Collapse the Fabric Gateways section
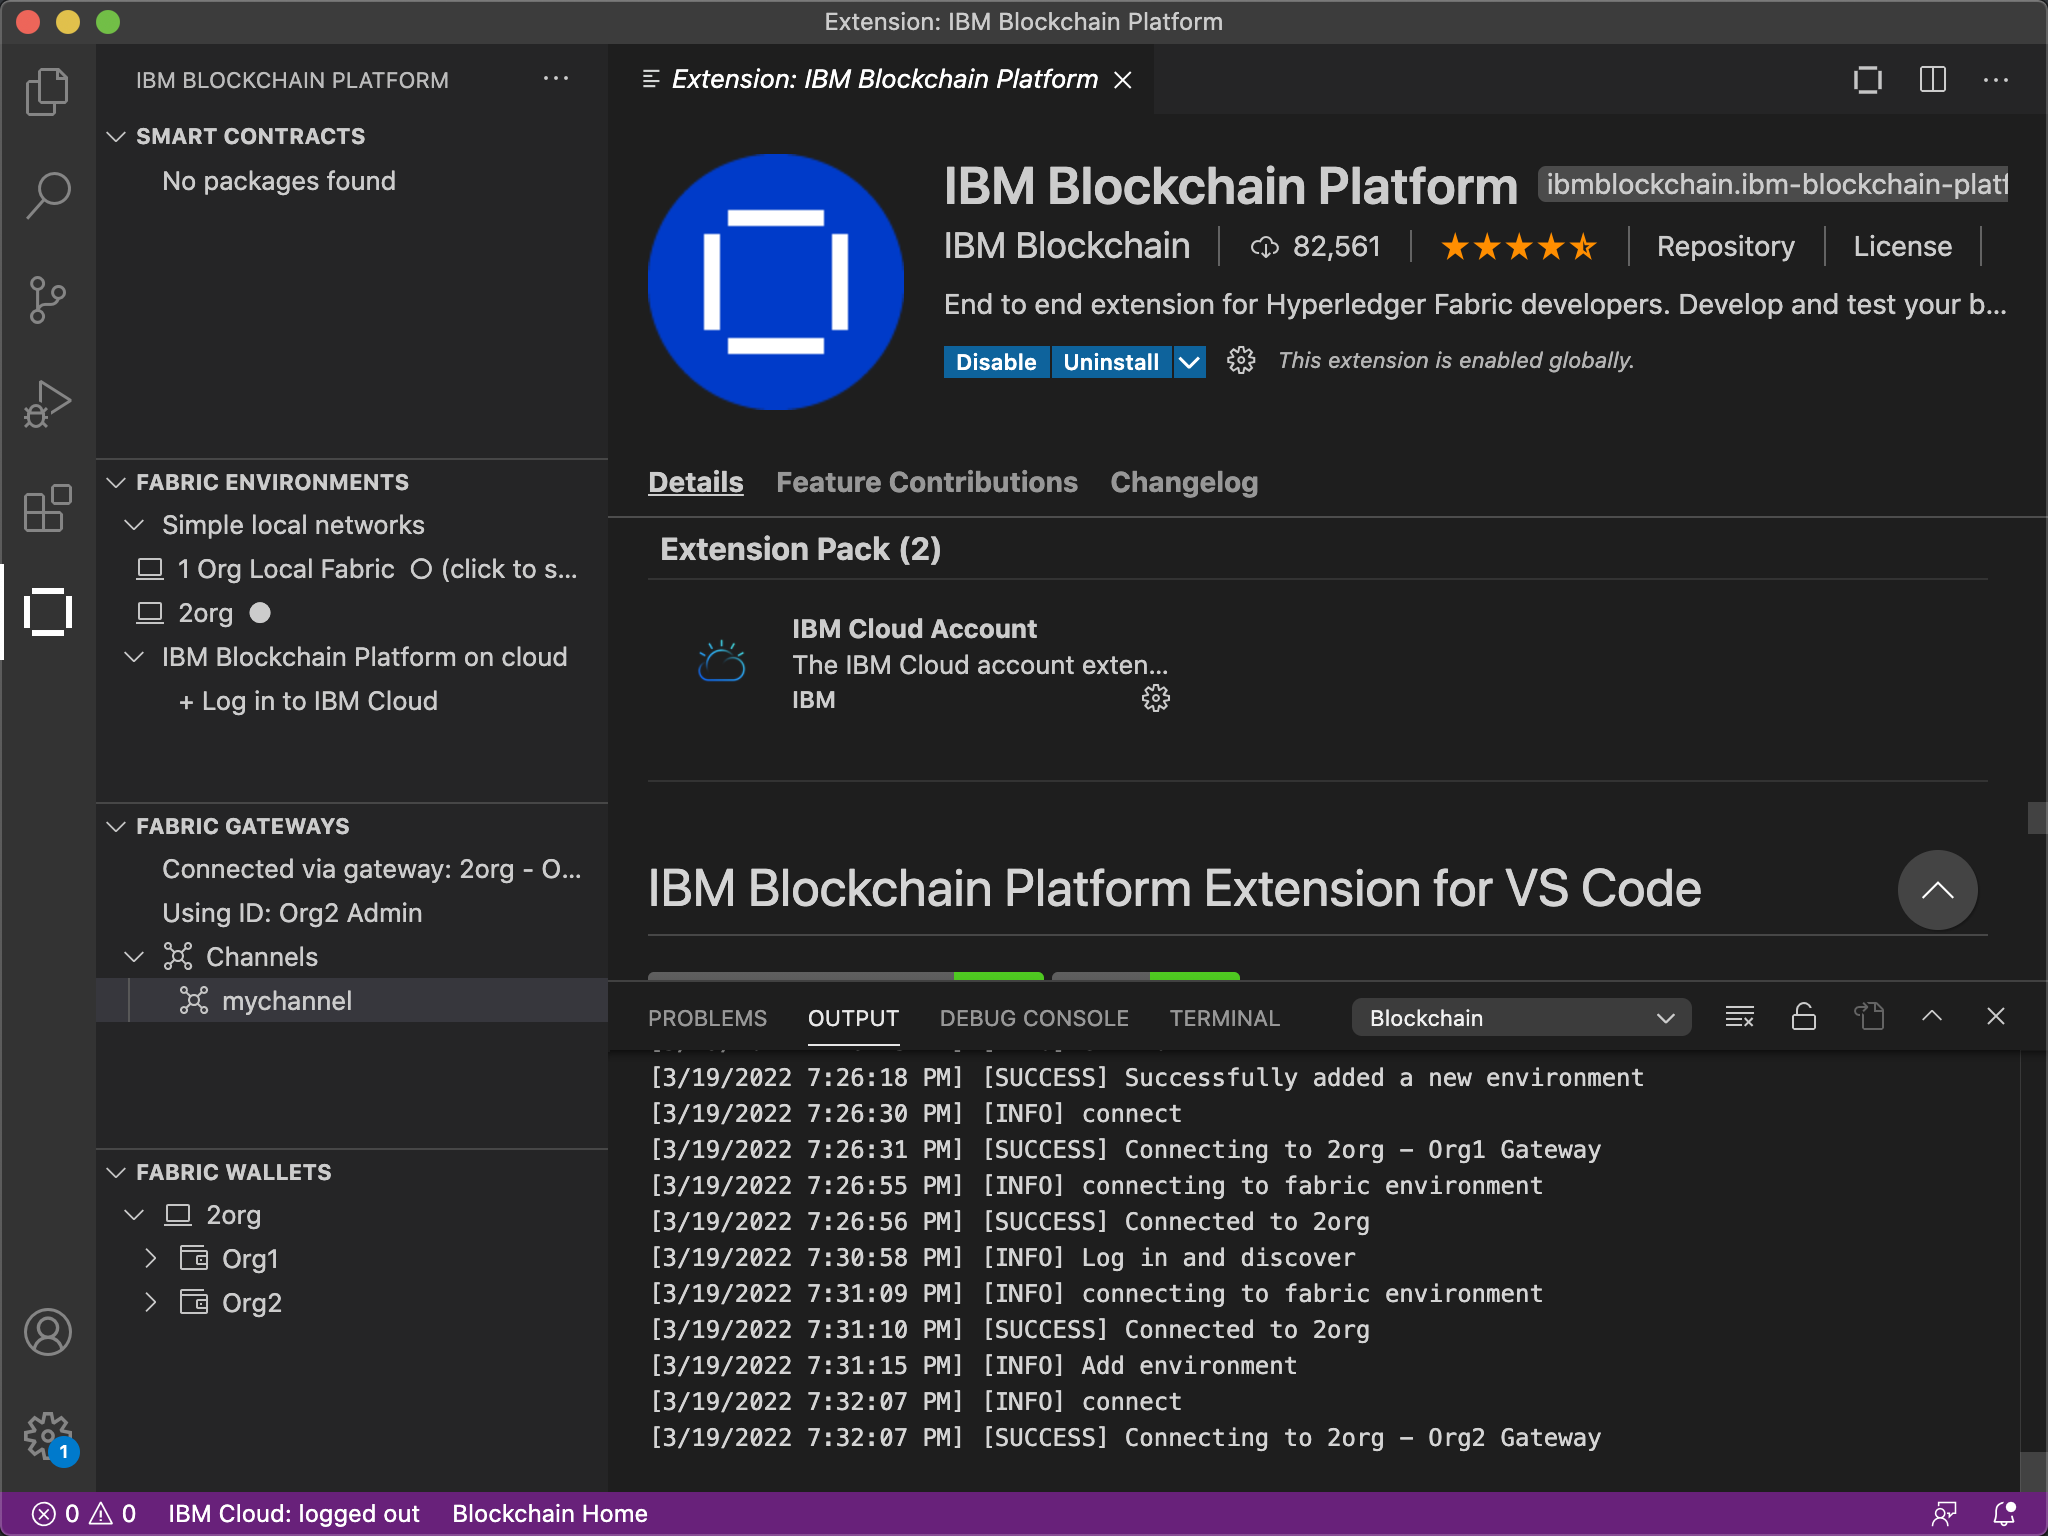The image size is (2048, 1536). (x=116, y=826)
